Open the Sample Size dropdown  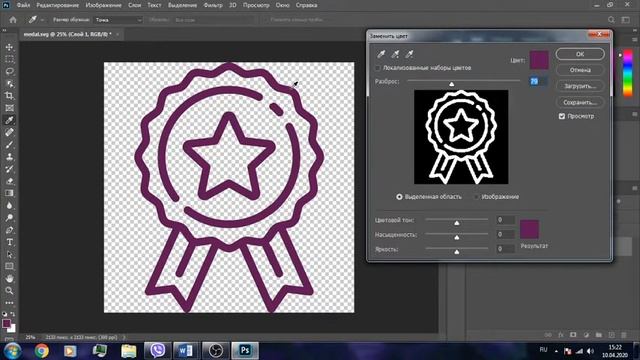pos(118,20)
